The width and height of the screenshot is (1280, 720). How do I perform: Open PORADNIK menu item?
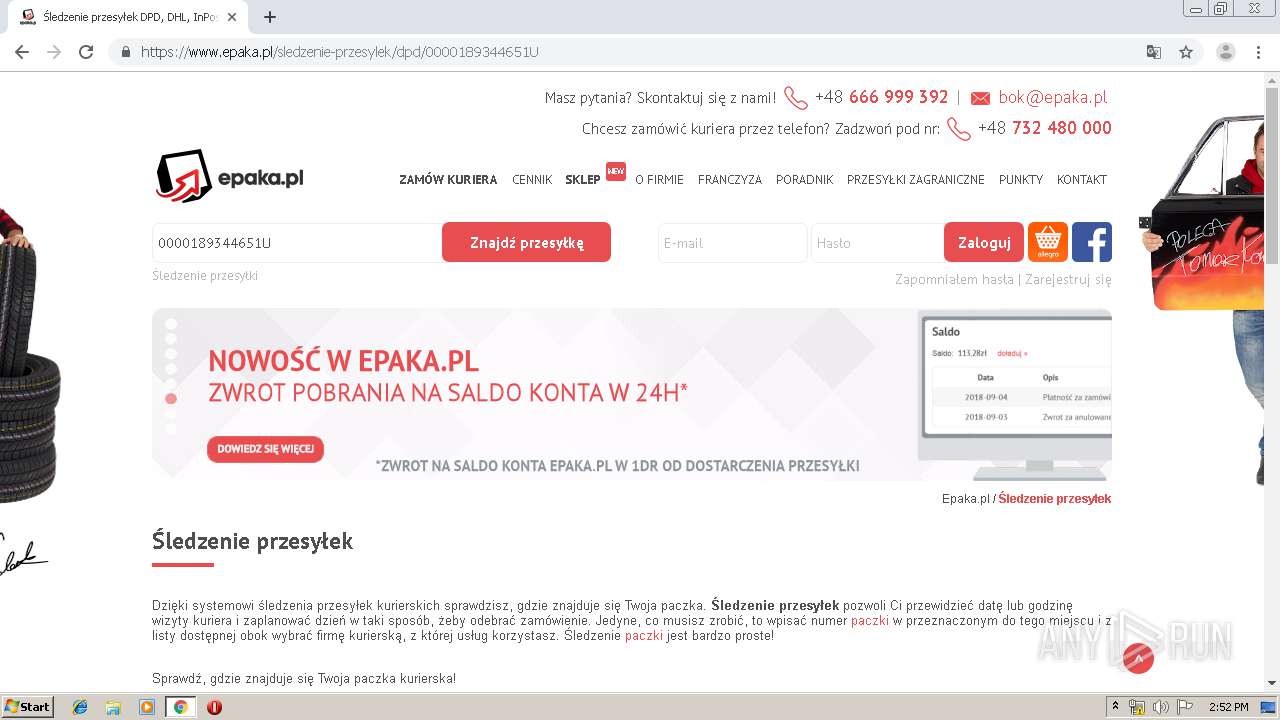(804, 180)
